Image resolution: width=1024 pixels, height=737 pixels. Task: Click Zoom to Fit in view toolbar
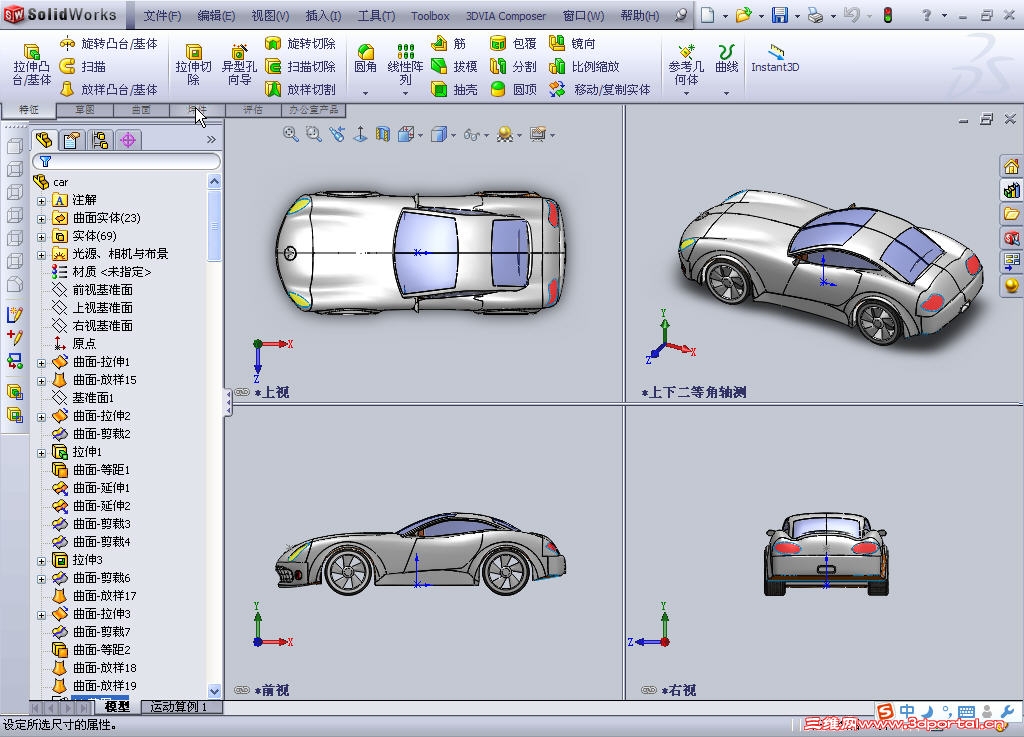click(291, 134)
